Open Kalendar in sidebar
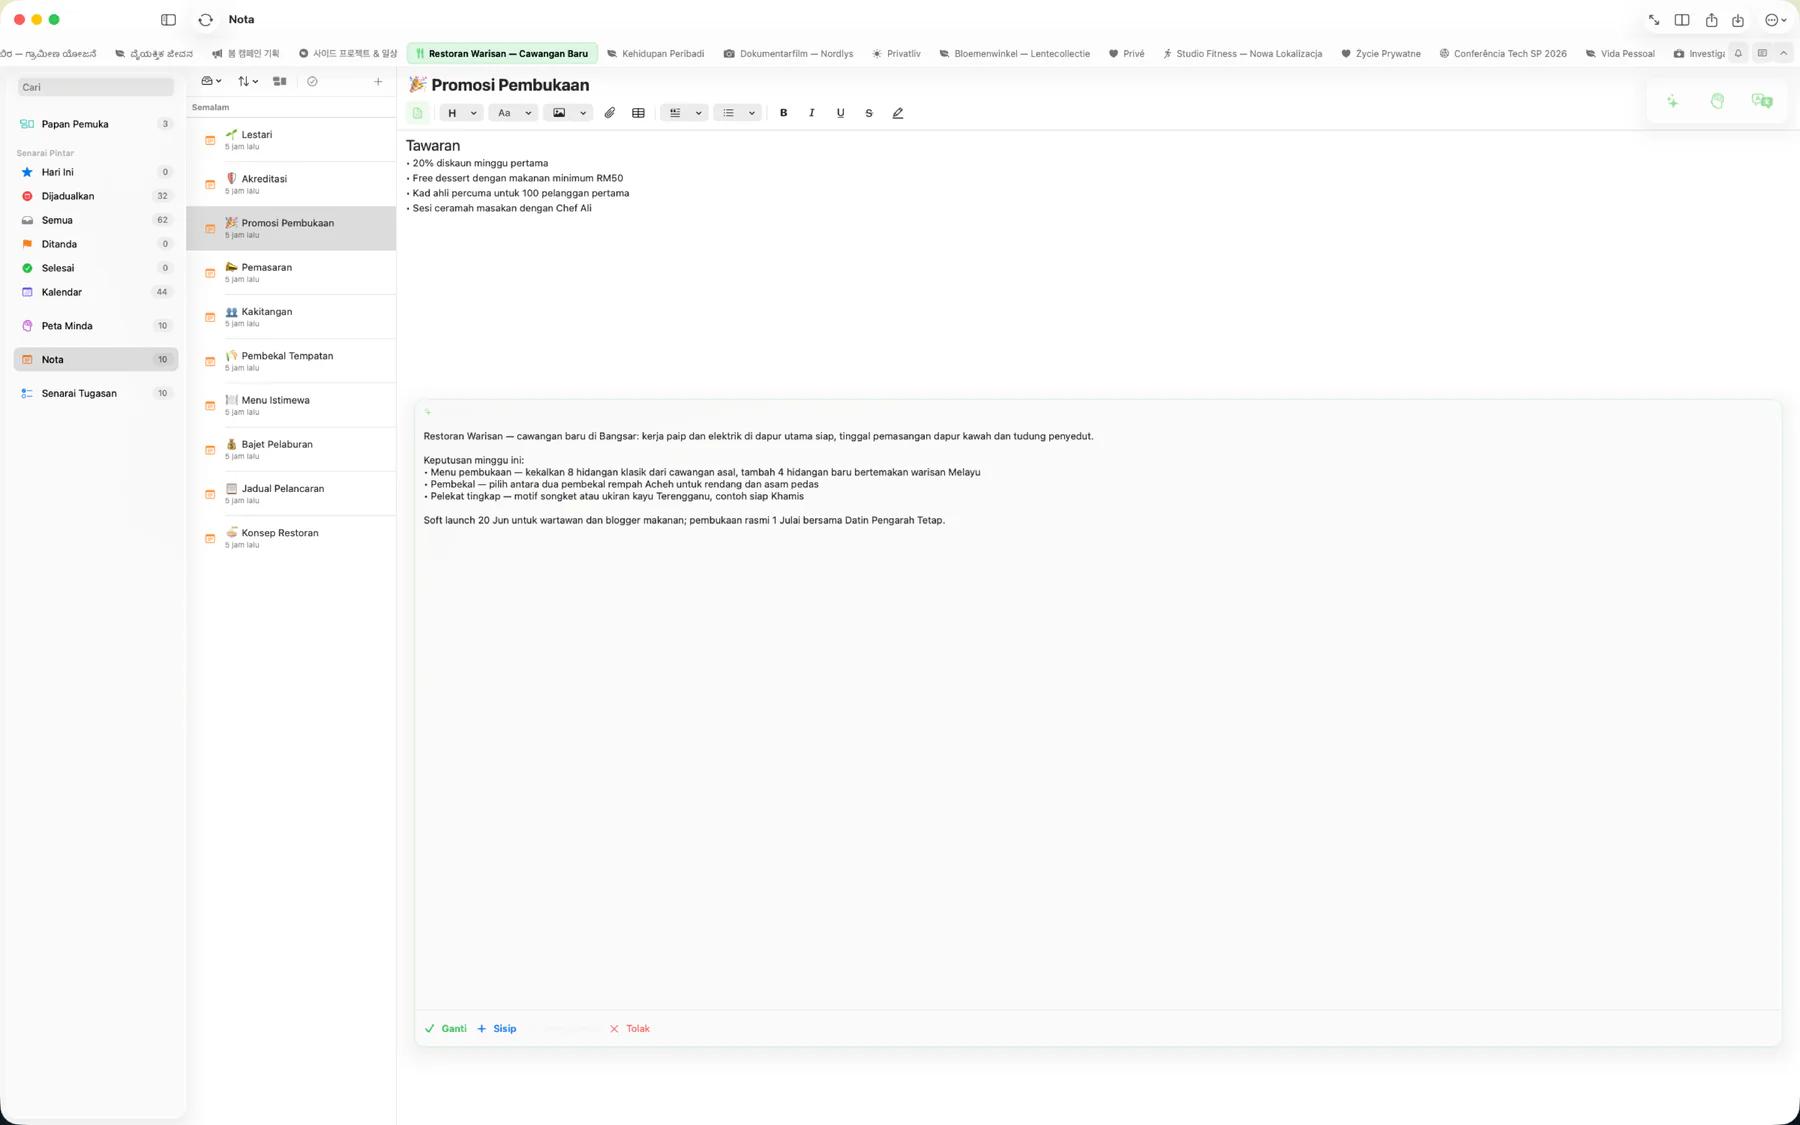Image resolution: width=1800 pixels, height=1125 pixels. pos(96,292)
